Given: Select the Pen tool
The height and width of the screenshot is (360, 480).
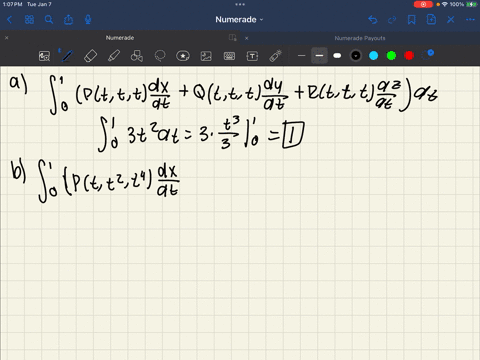Looking at the screenshot, I should pyautogui.click(x=67, y=56).
